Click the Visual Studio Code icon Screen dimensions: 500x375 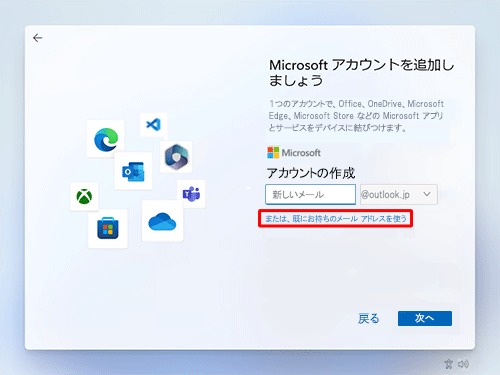pyautogui.click(x=154, y=125)
